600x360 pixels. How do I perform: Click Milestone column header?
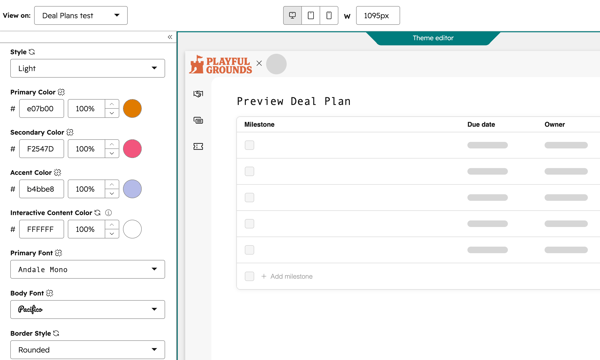click(x=259, y=124)
